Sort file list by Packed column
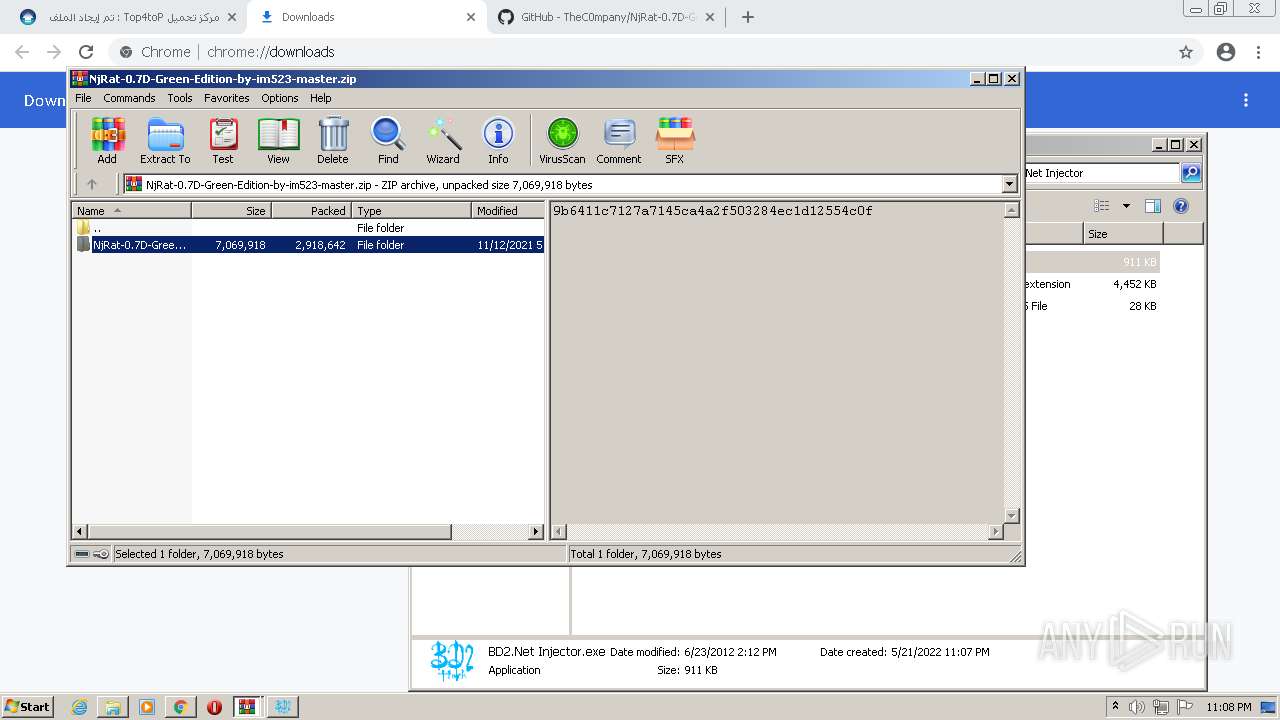 311,211
